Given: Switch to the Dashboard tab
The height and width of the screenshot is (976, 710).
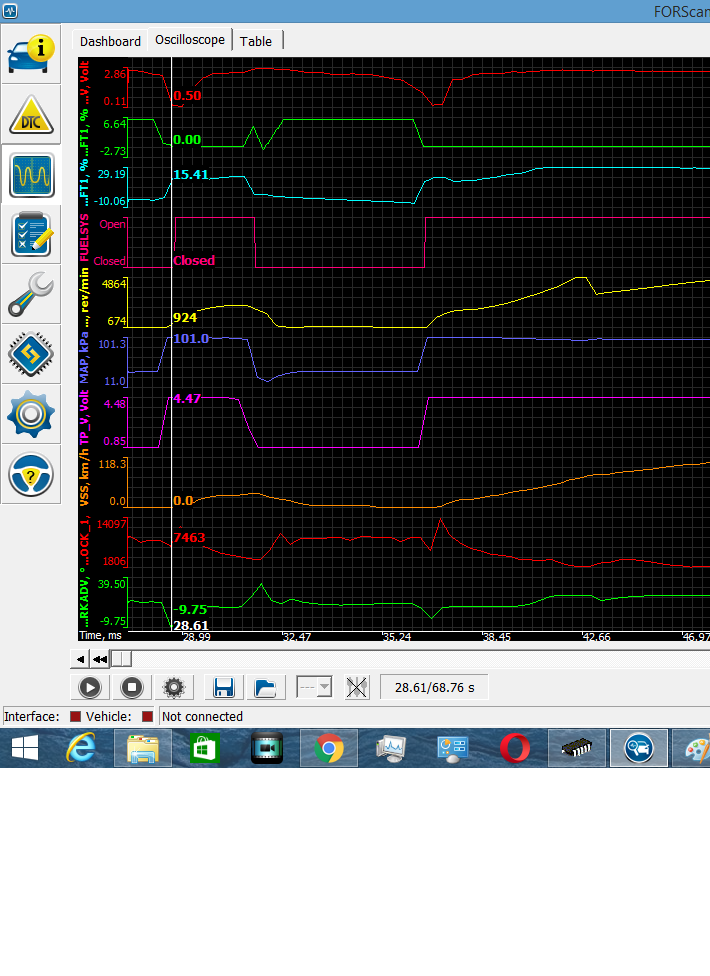Looking at the screenshot, I should pyautogui.click(x=110, y=41).
